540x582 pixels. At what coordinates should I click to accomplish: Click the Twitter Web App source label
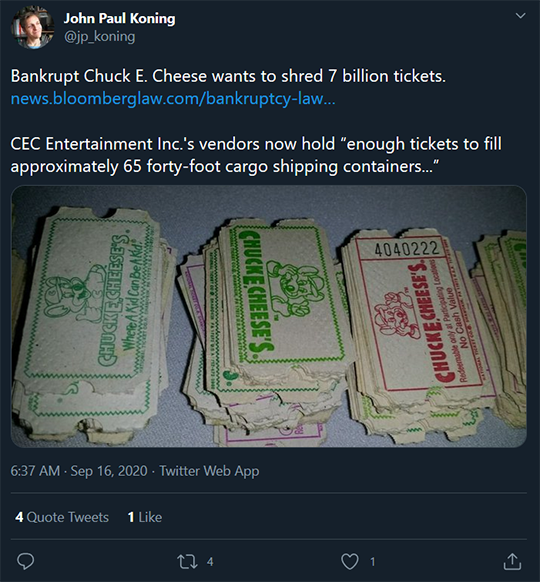(209, 471)
